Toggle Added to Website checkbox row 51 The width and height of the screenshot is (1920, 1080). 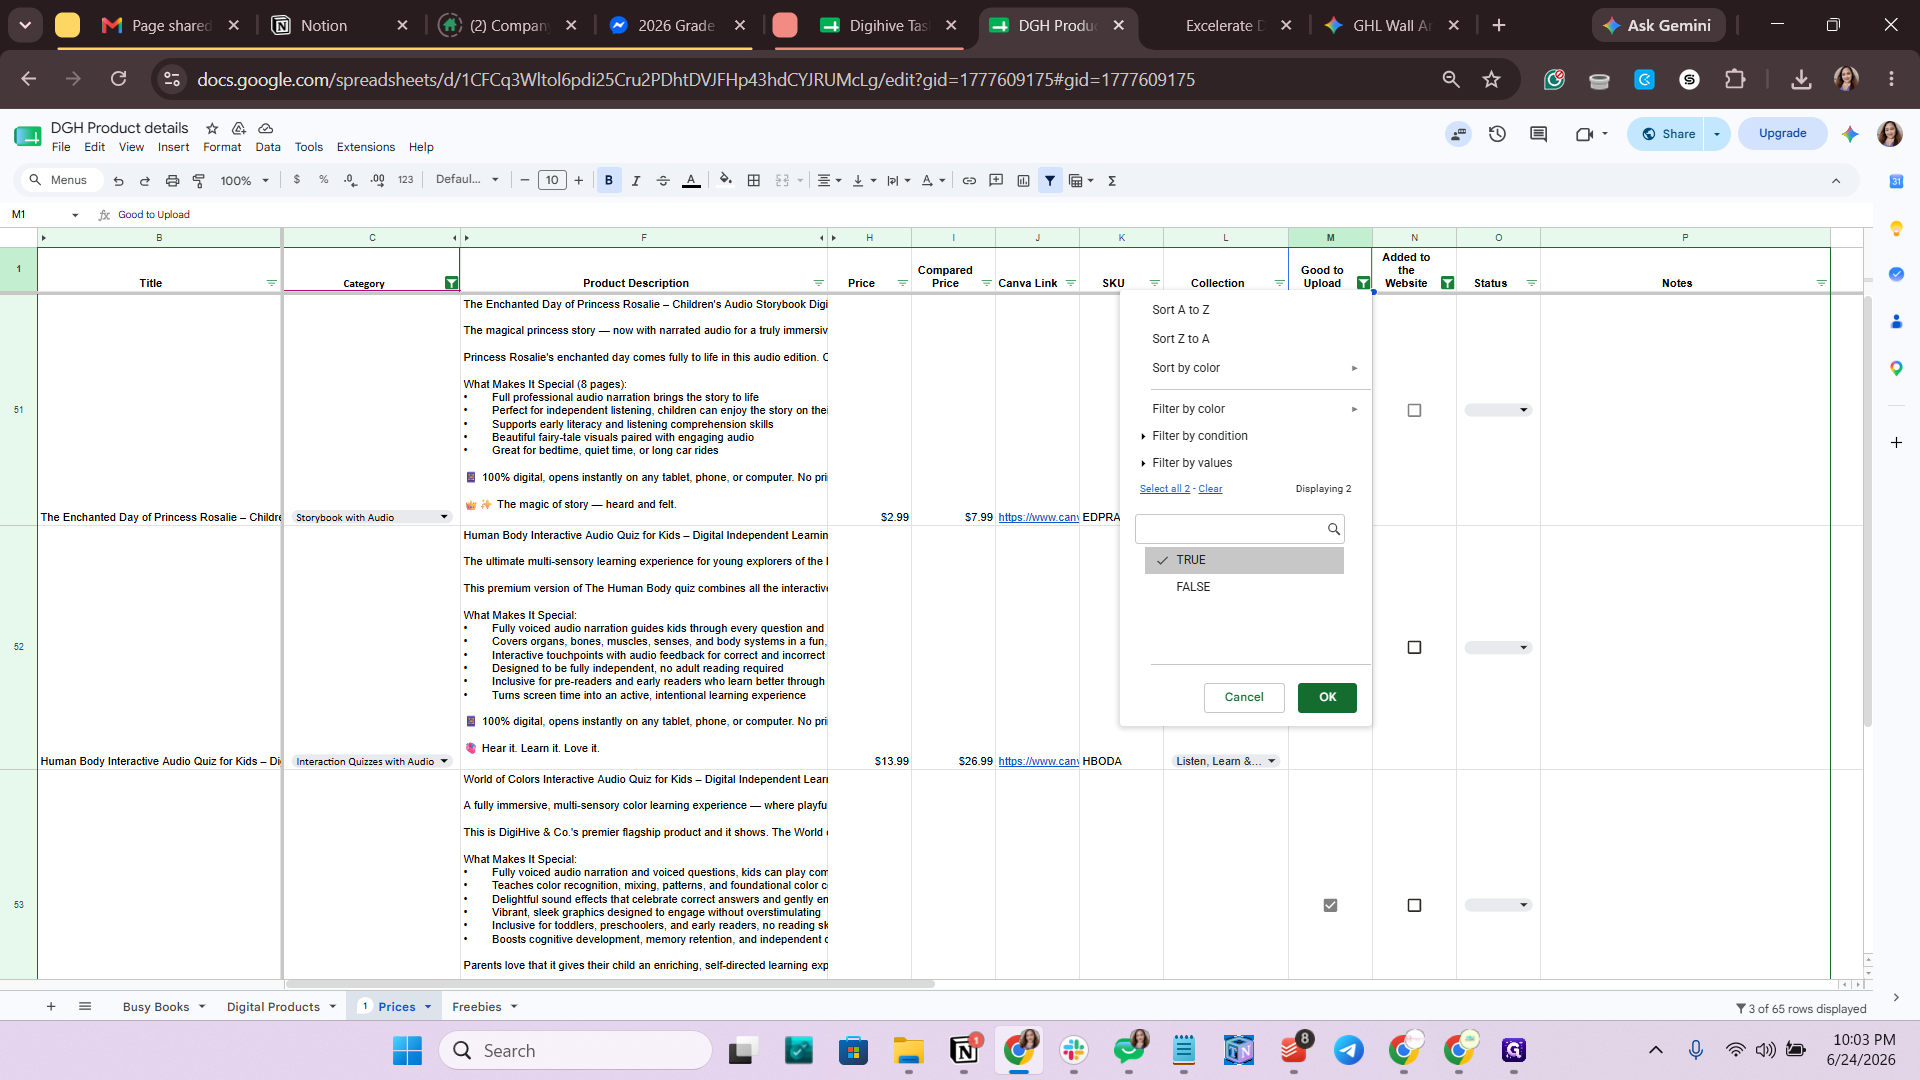click(x=1414, y=410)
